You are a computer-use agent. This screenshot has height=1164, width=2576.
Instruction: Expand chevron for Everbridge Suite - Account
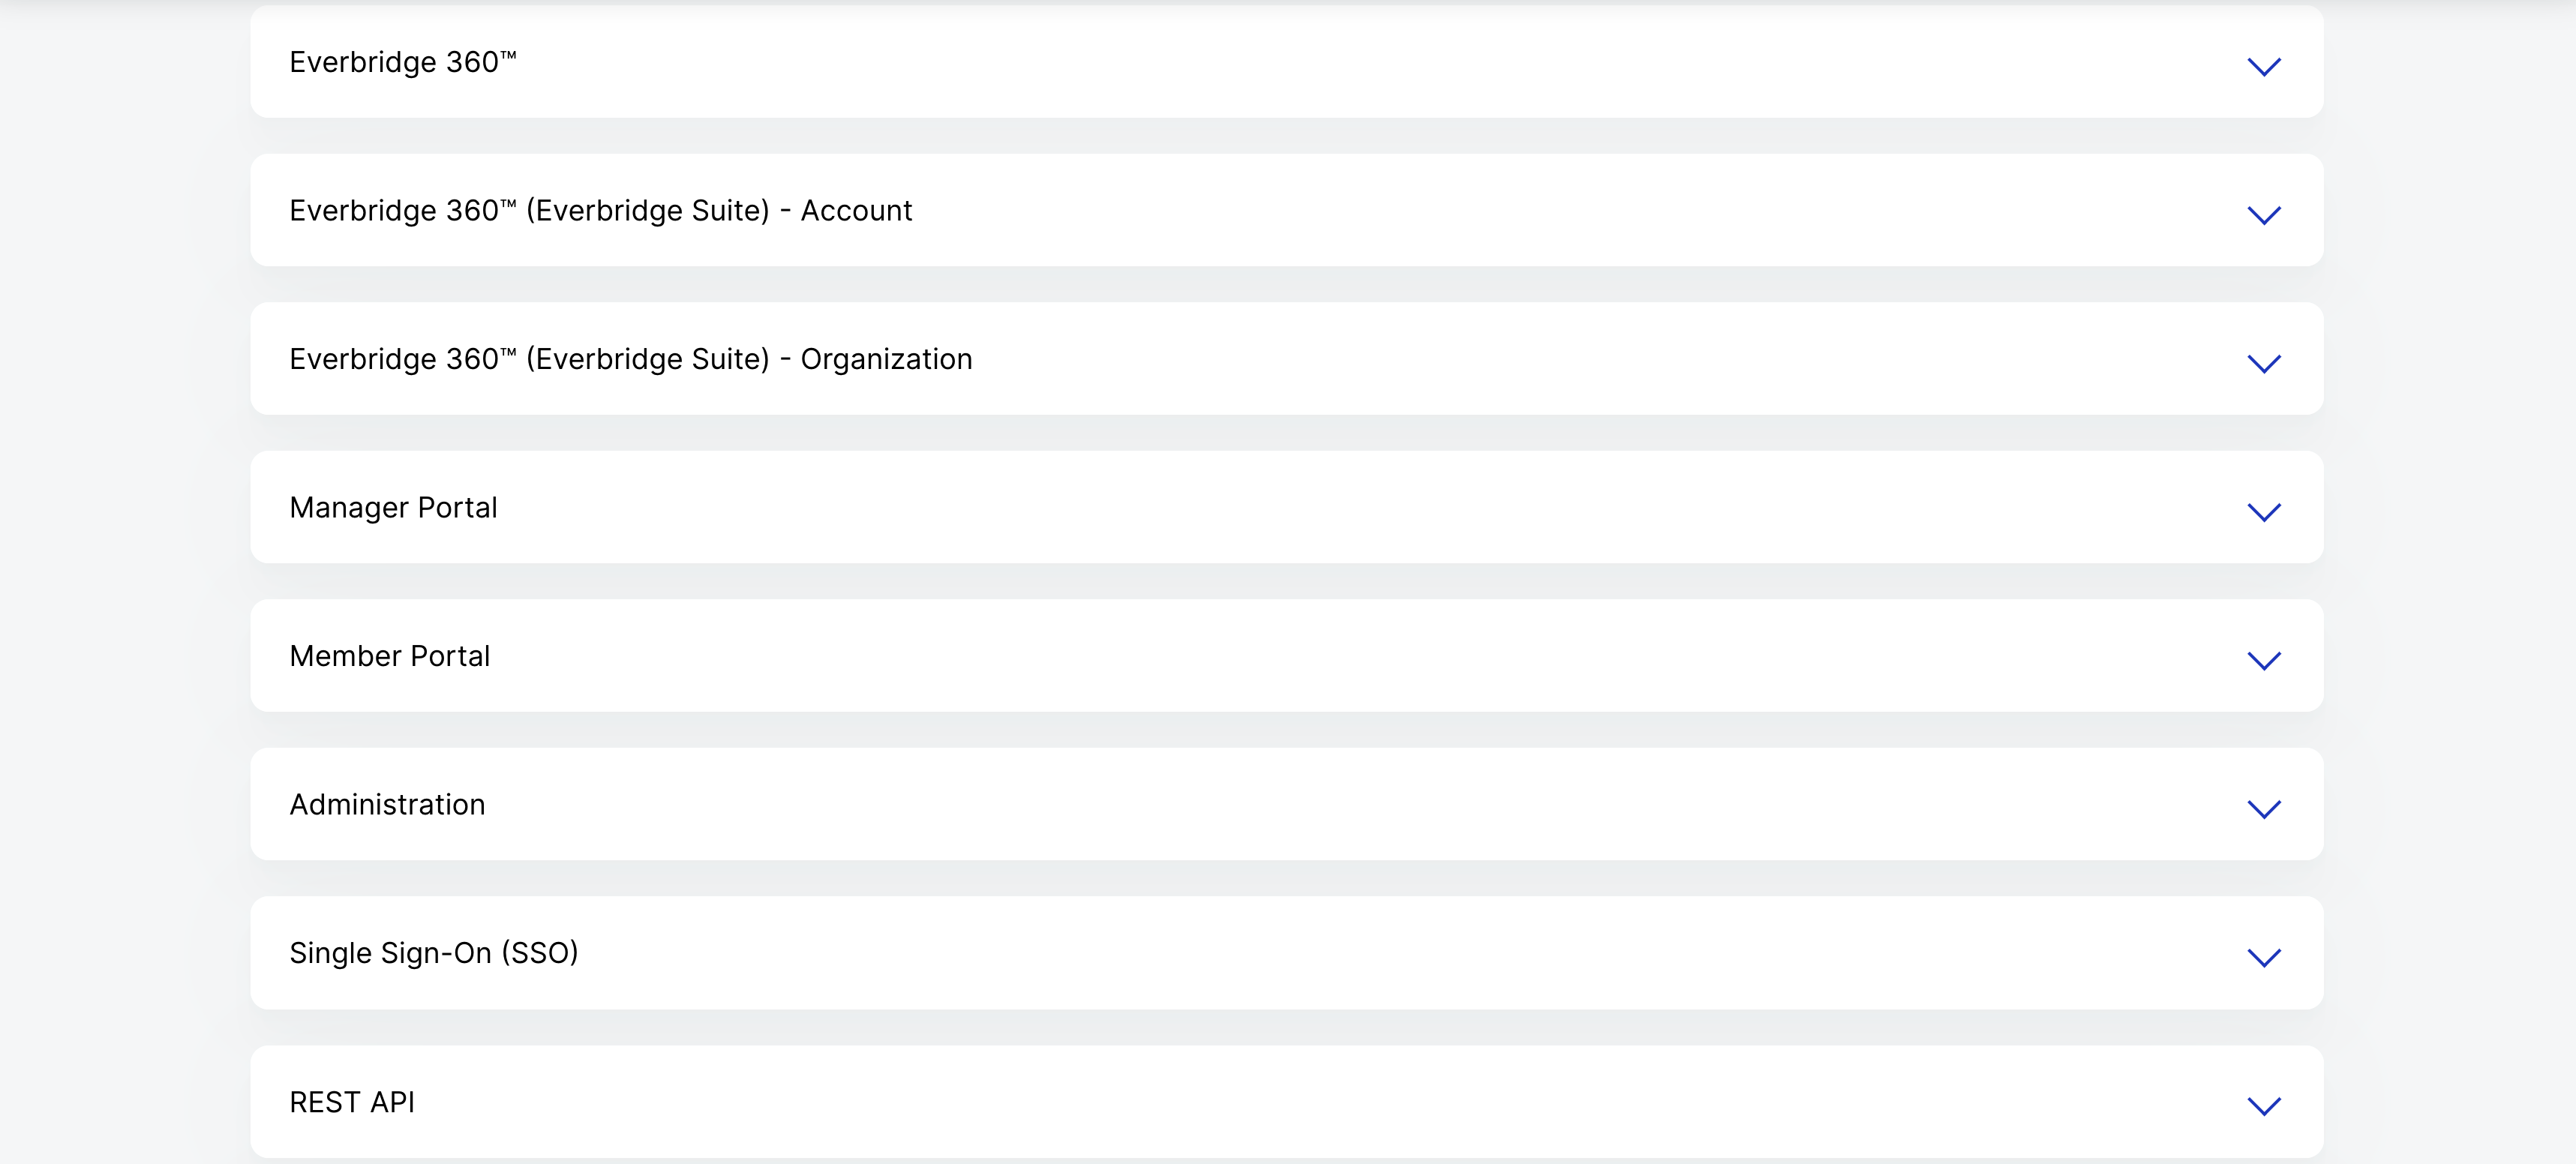2263,214
